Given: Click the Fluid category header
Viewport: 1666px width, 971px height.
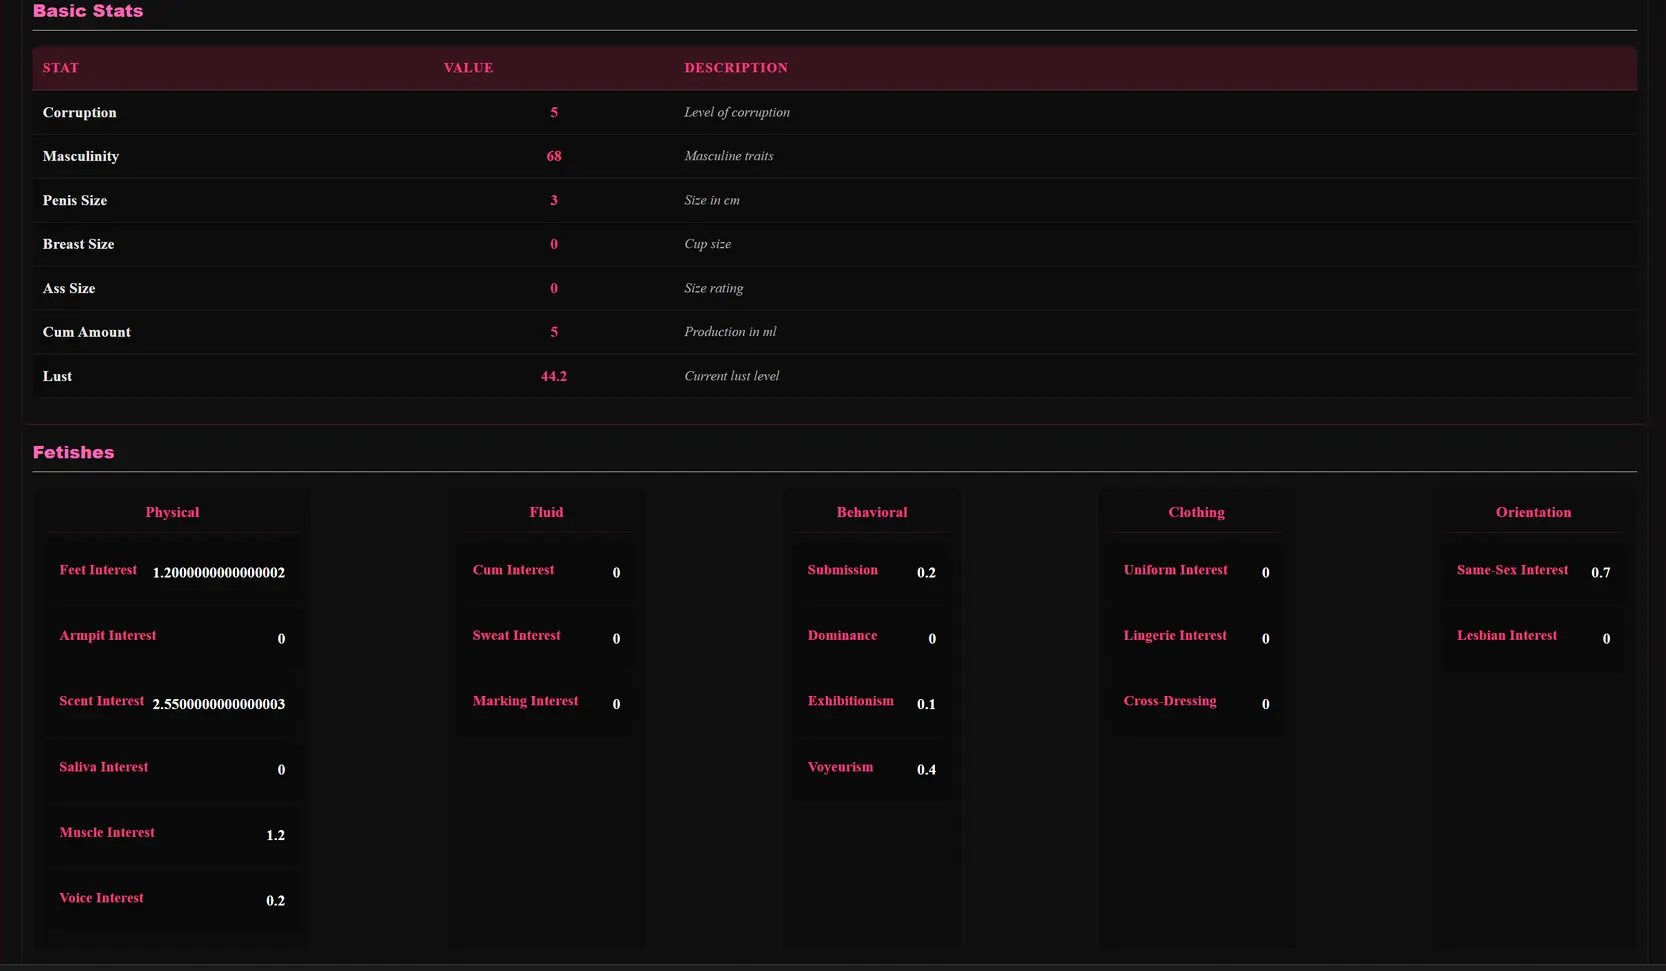Looking at the screenshot, I should point(546,513).
